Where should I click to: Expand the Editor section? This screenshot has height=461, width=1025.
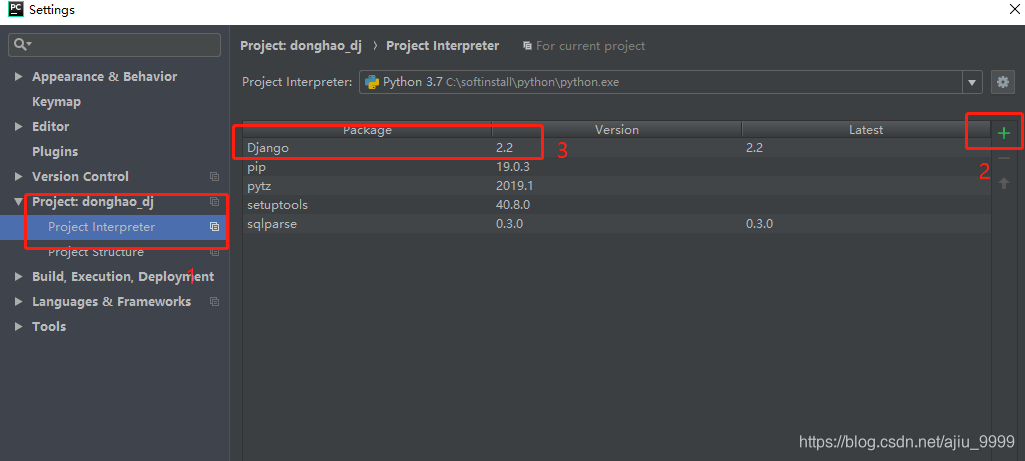point(18,126)
